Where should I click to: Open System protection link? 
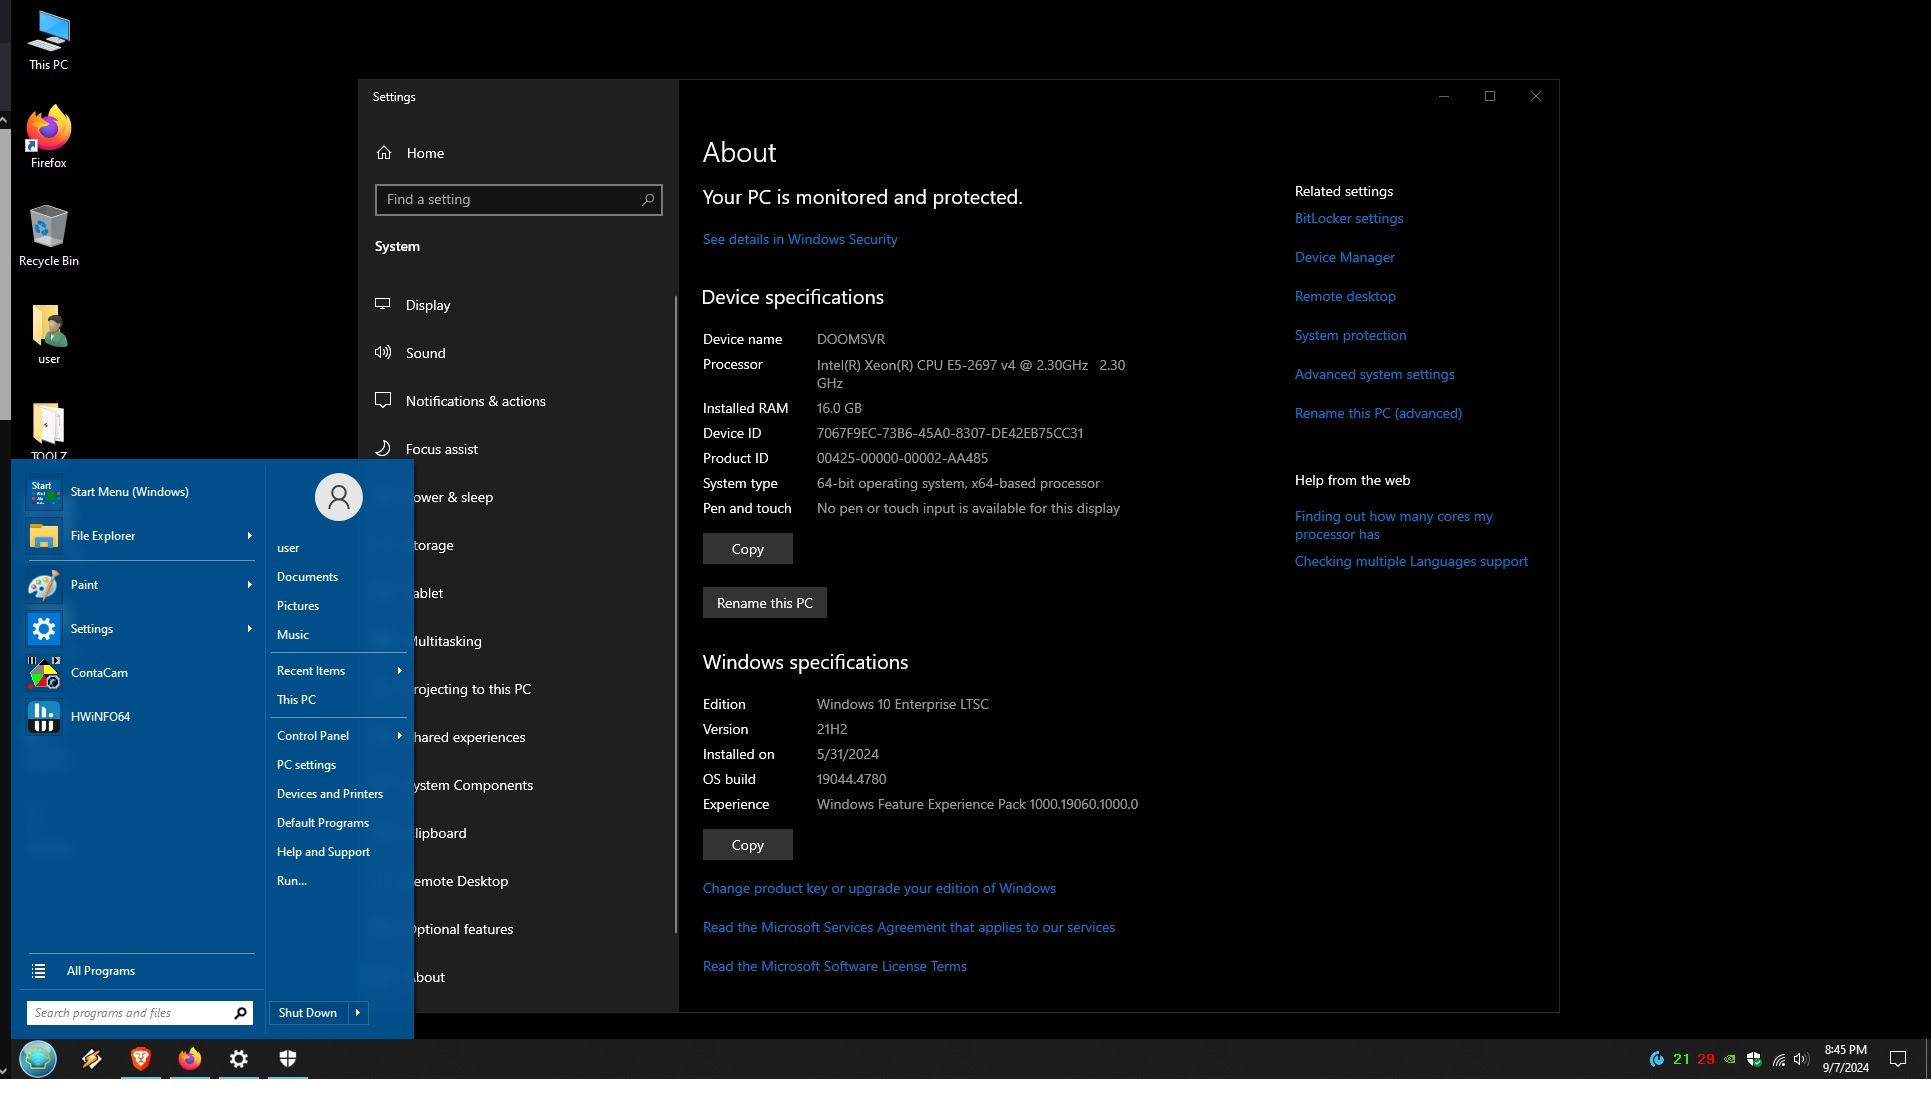click(1351, 335)
